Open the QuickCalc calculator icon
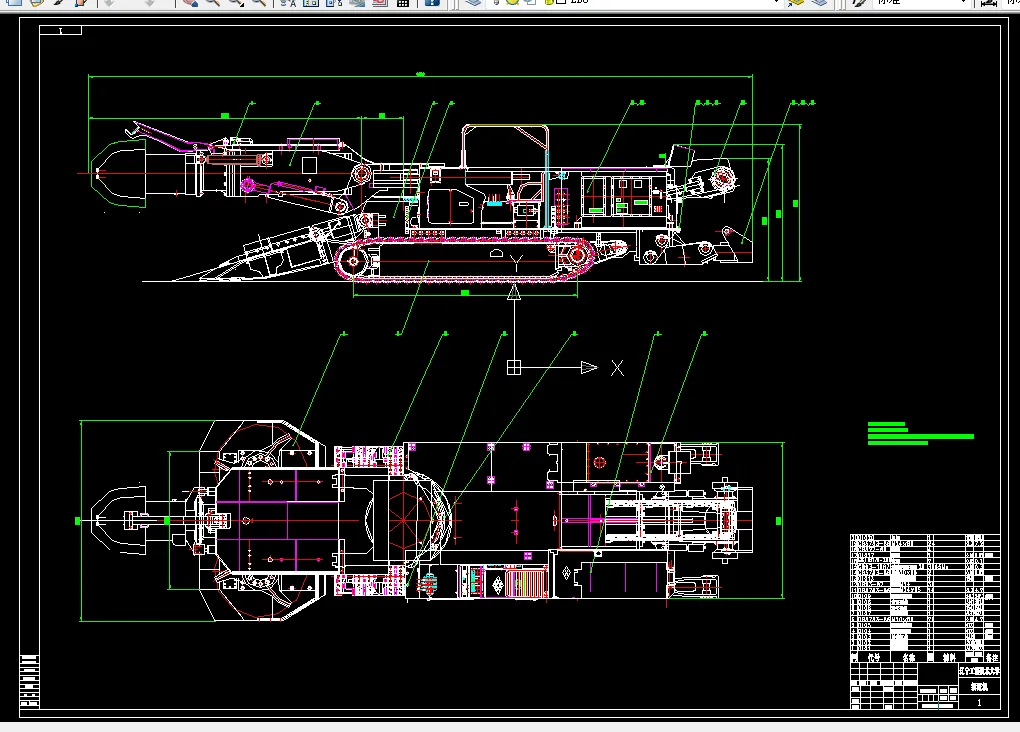Image resolution: width=1020 pixels, height=732 pixels. click(x=403, y=3)
